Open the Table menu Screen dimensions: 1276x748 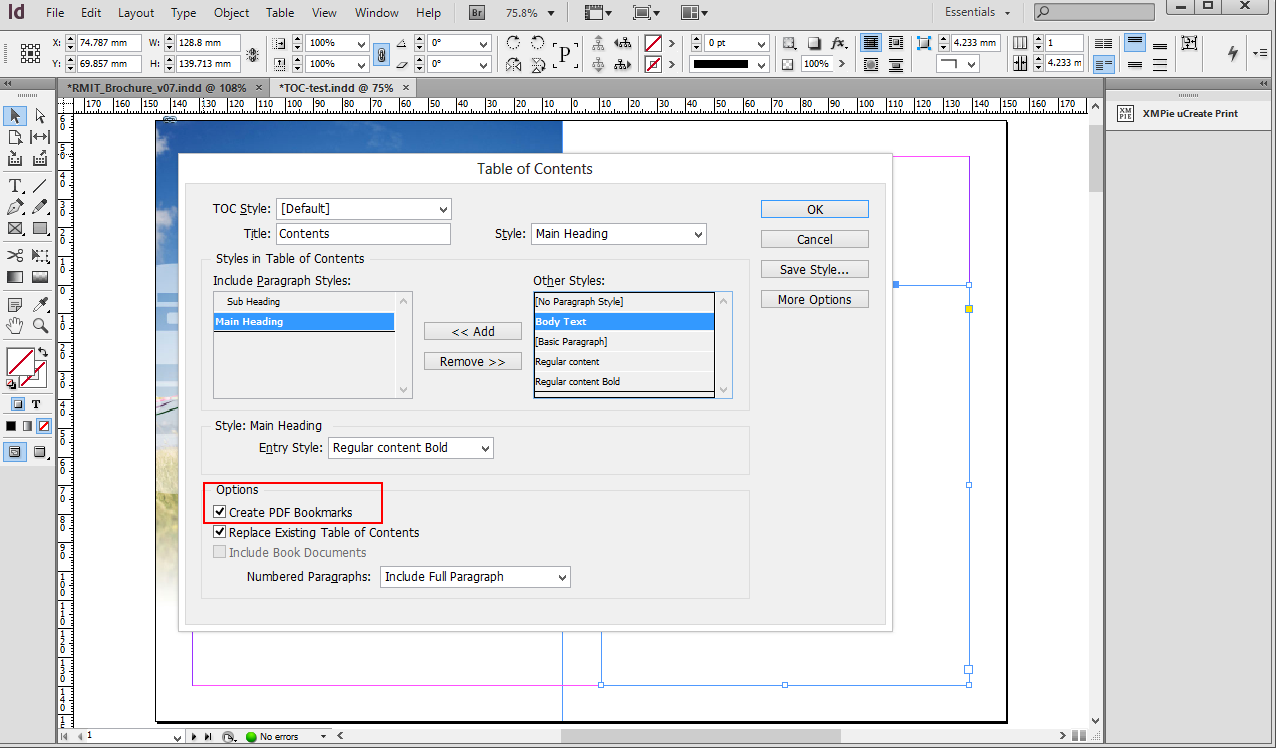pos(279,13)
